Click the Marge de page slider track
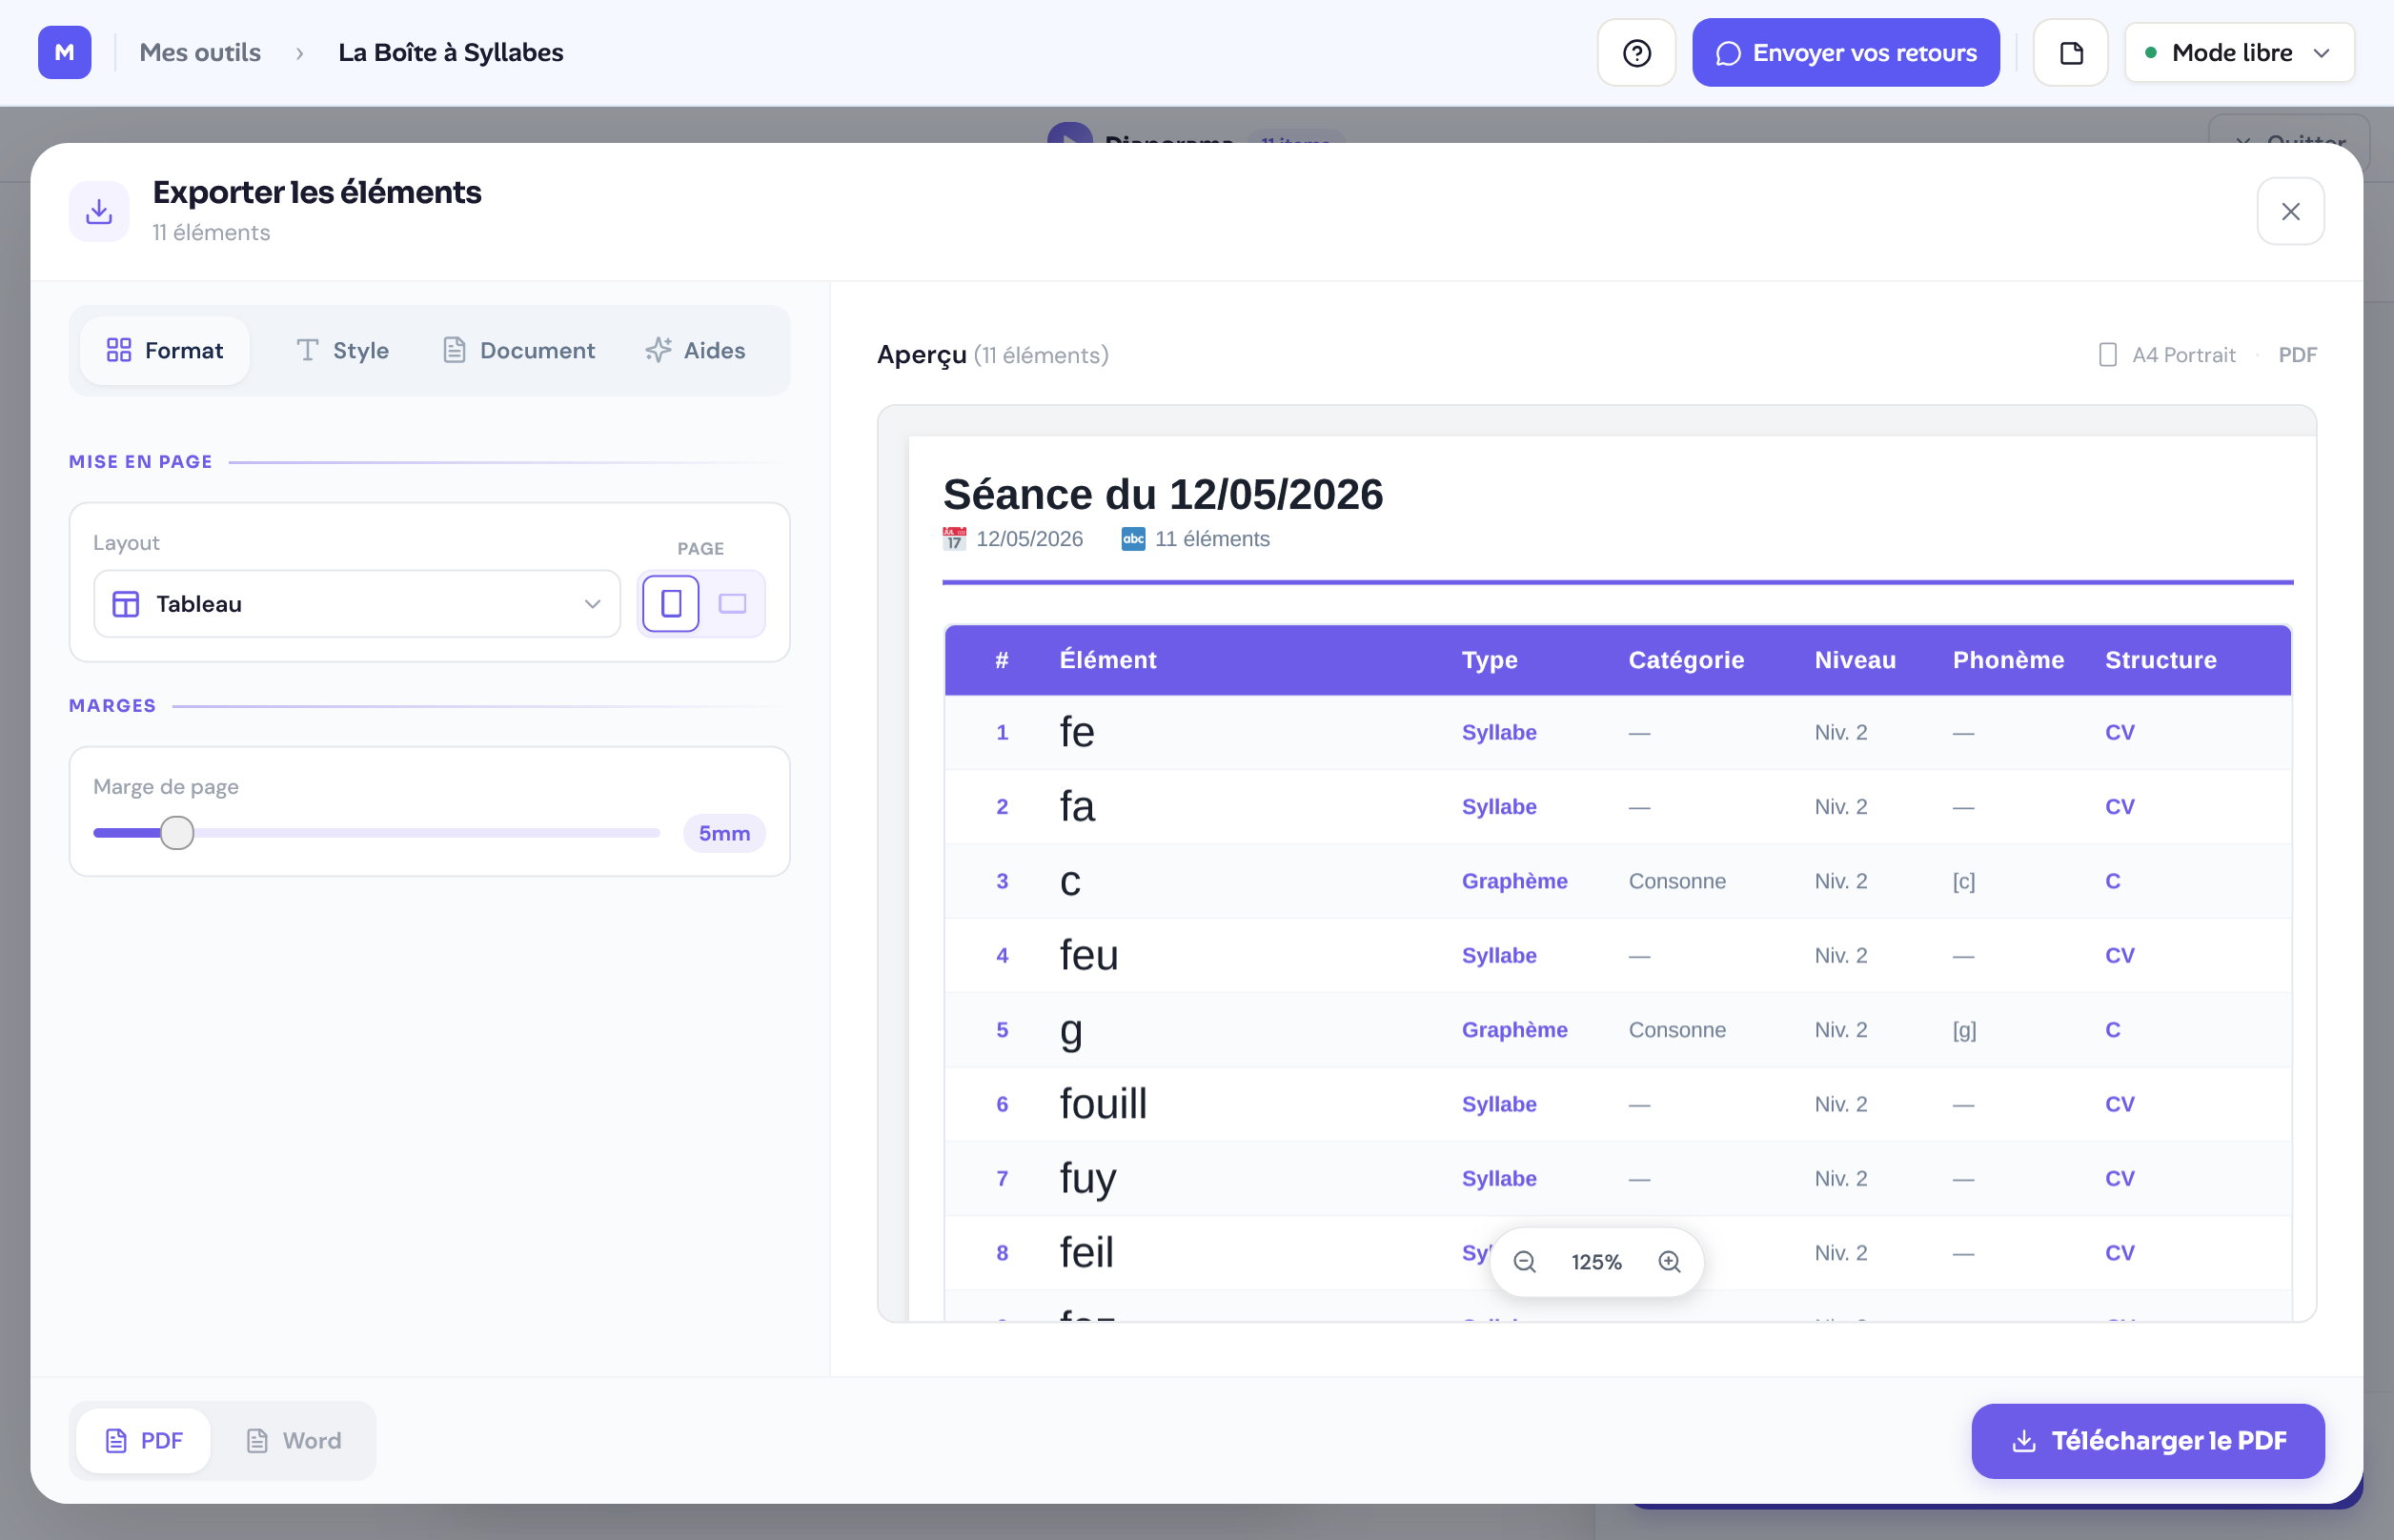 [x=376, y=833]
